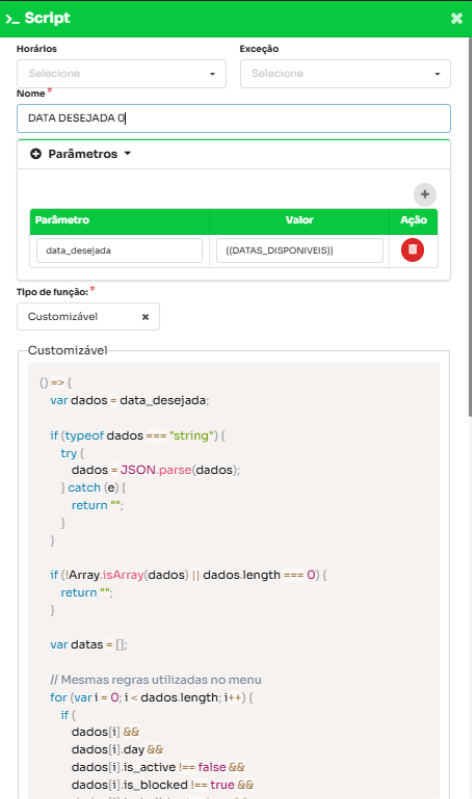
Task: Click the ((DATAS_DISPONIVEIS)) value field
Action: [x=299, y=250]
